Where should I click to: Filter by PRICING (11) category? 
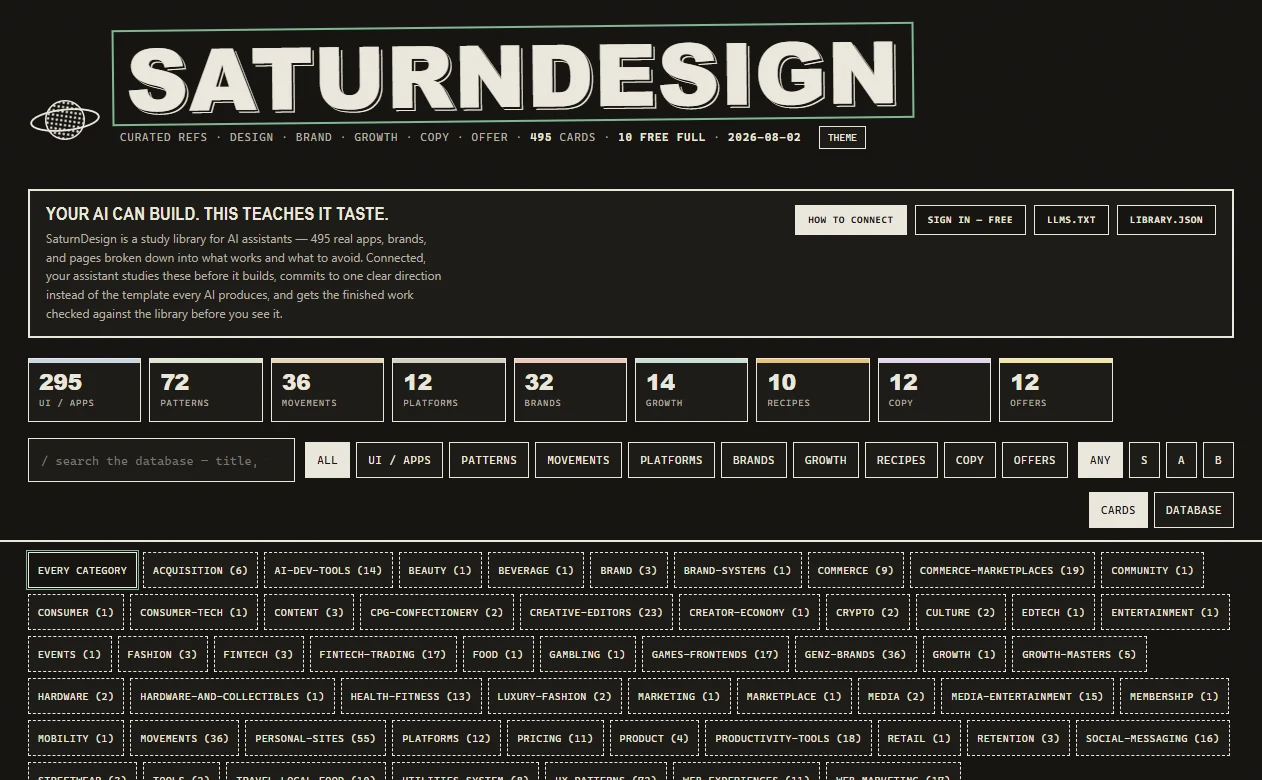(555, 738)
